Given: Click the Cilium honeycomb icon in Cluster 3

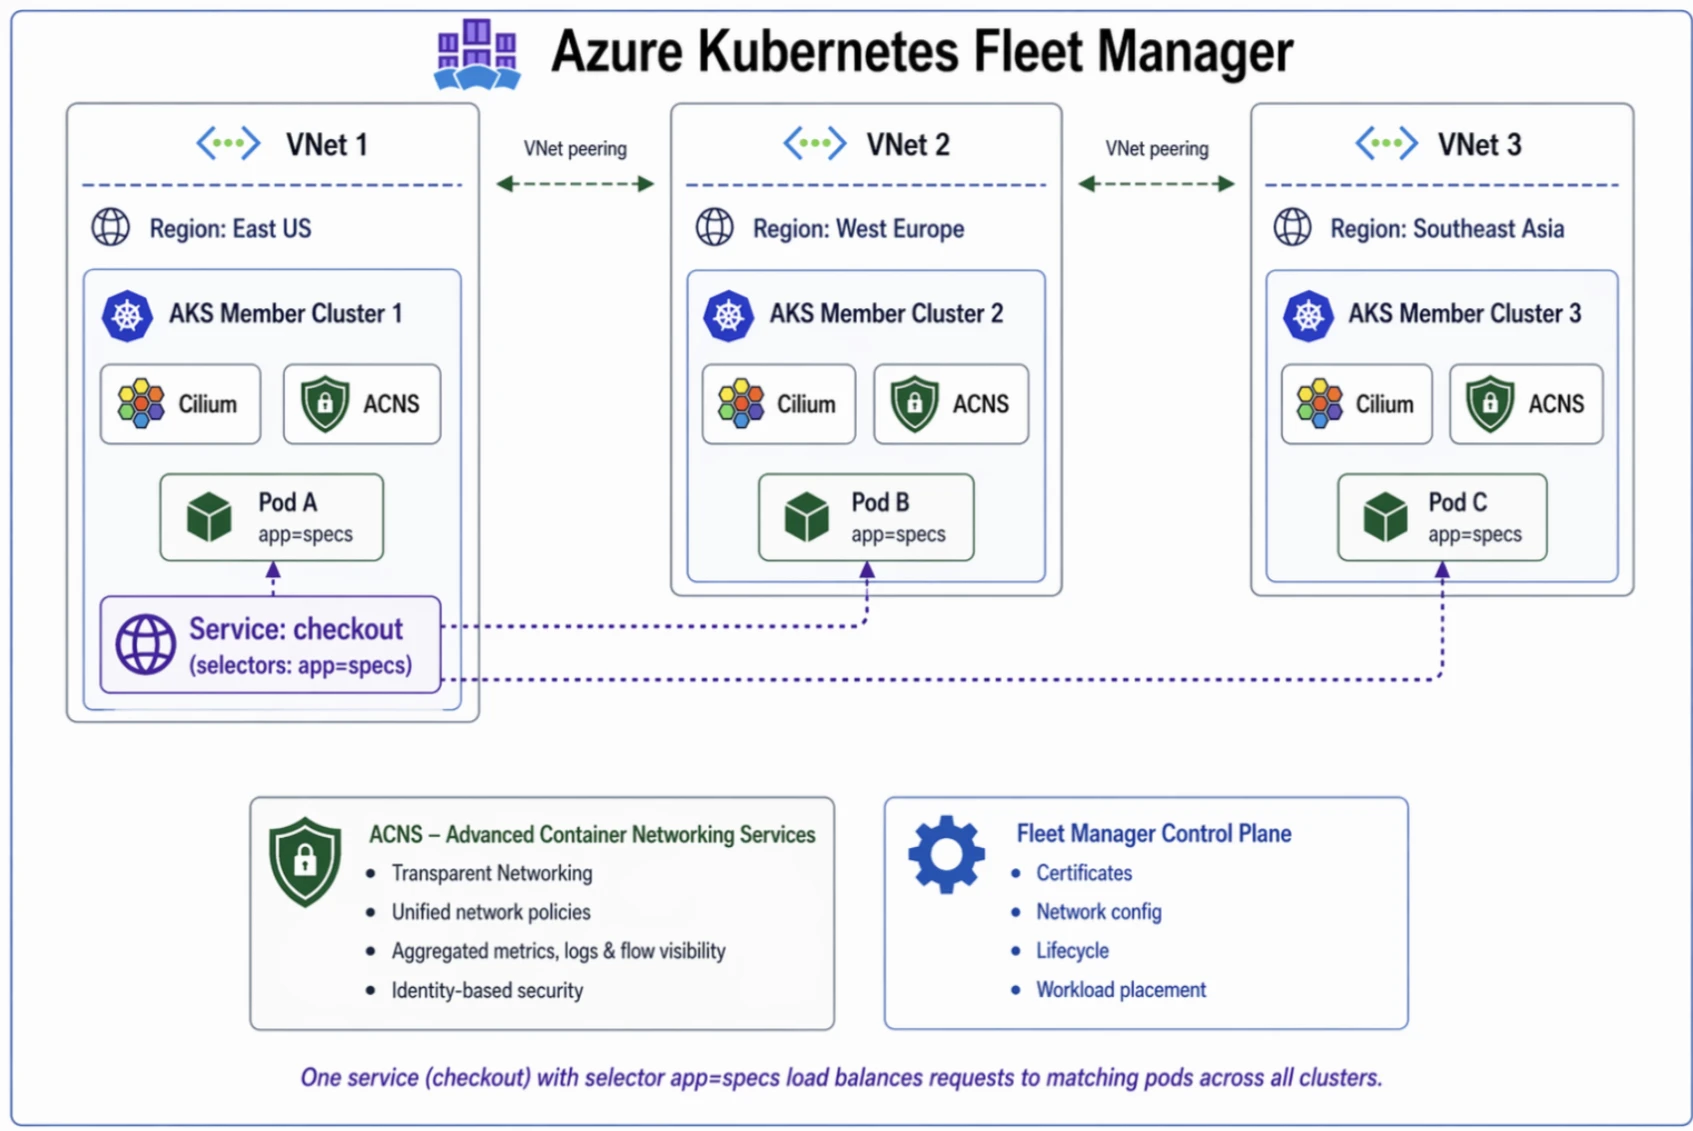Looking at the screenshot, I should click(1320, 404).
